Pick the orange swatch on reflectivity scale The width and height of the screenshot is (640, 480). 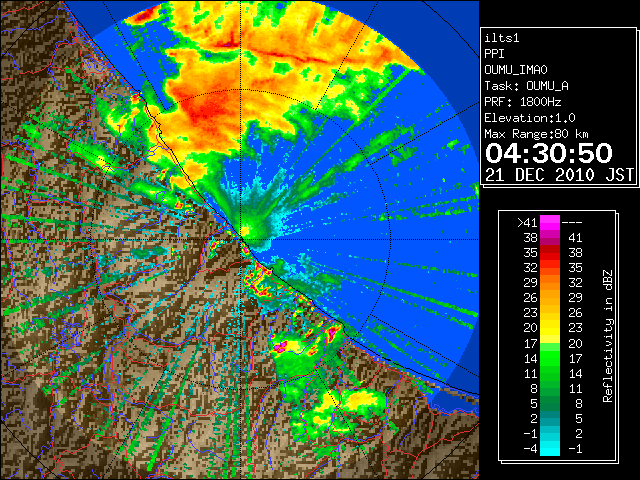(x=550, y=287)
